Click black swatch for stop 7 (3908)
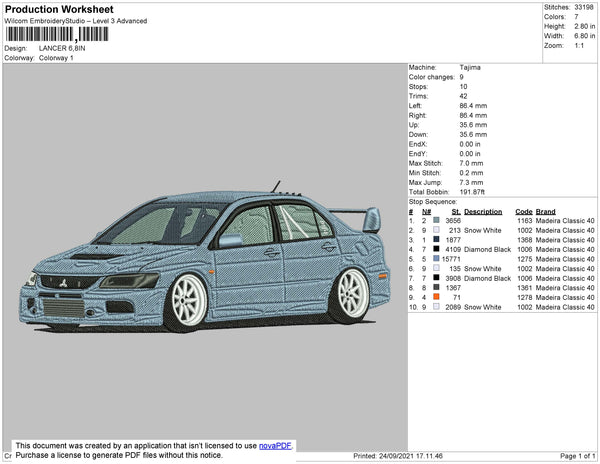Screen dimensions: 600x464 (436, 278)
